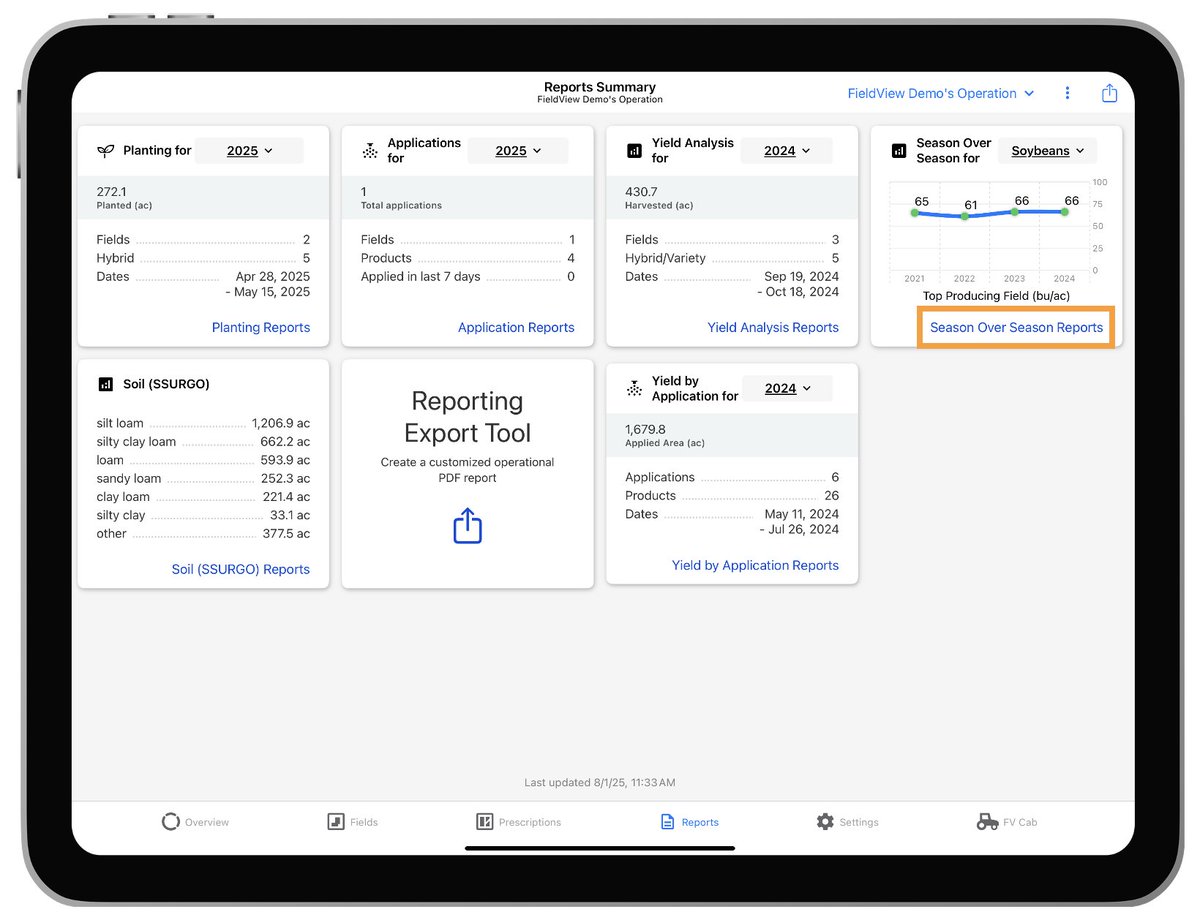The height and width of the screenshot is (920, 1200).
Task: Tap the Settings gear icon in bottom bar
Action: pyautogui.click(x=825, y=822)
